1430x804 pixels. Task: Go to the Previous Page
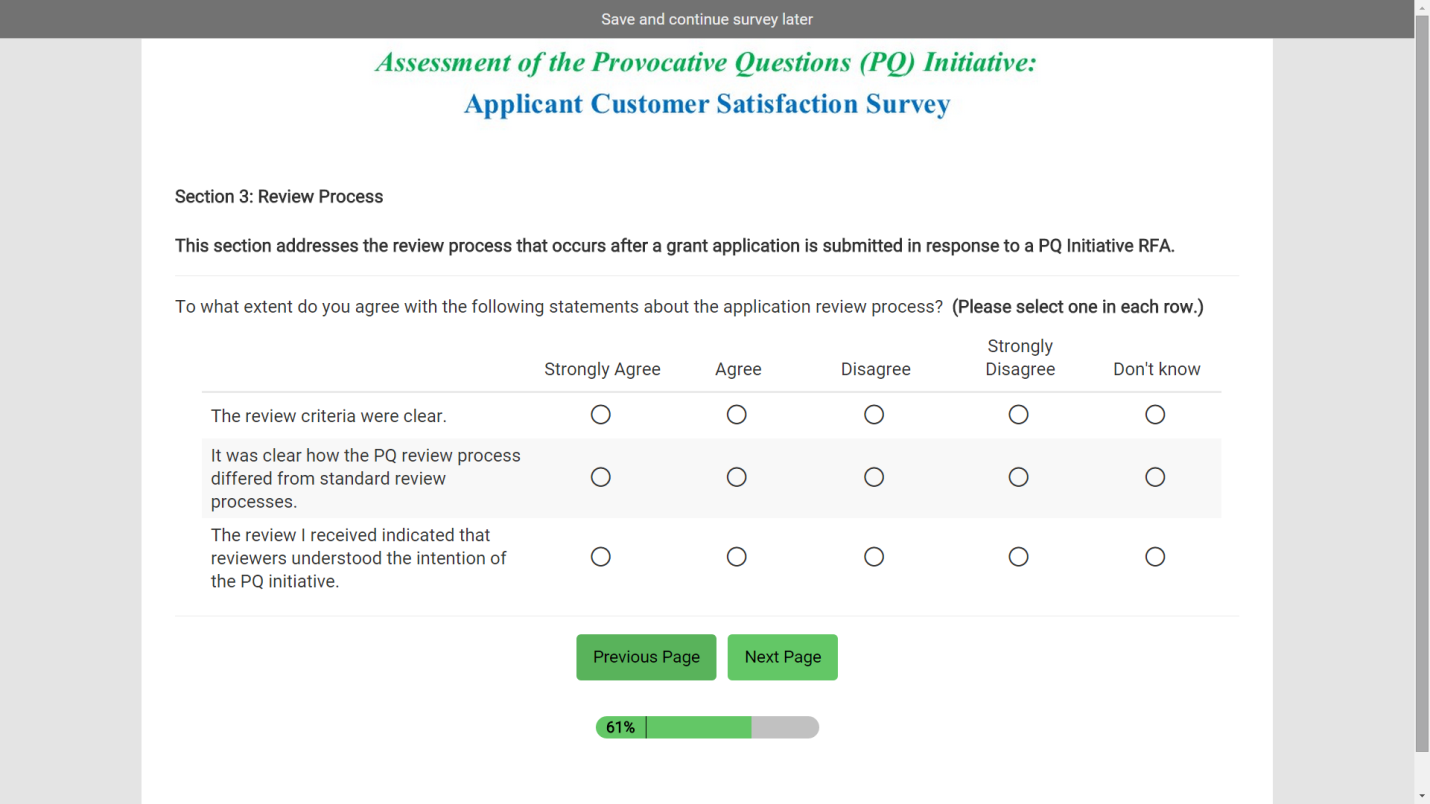[646, 657]
